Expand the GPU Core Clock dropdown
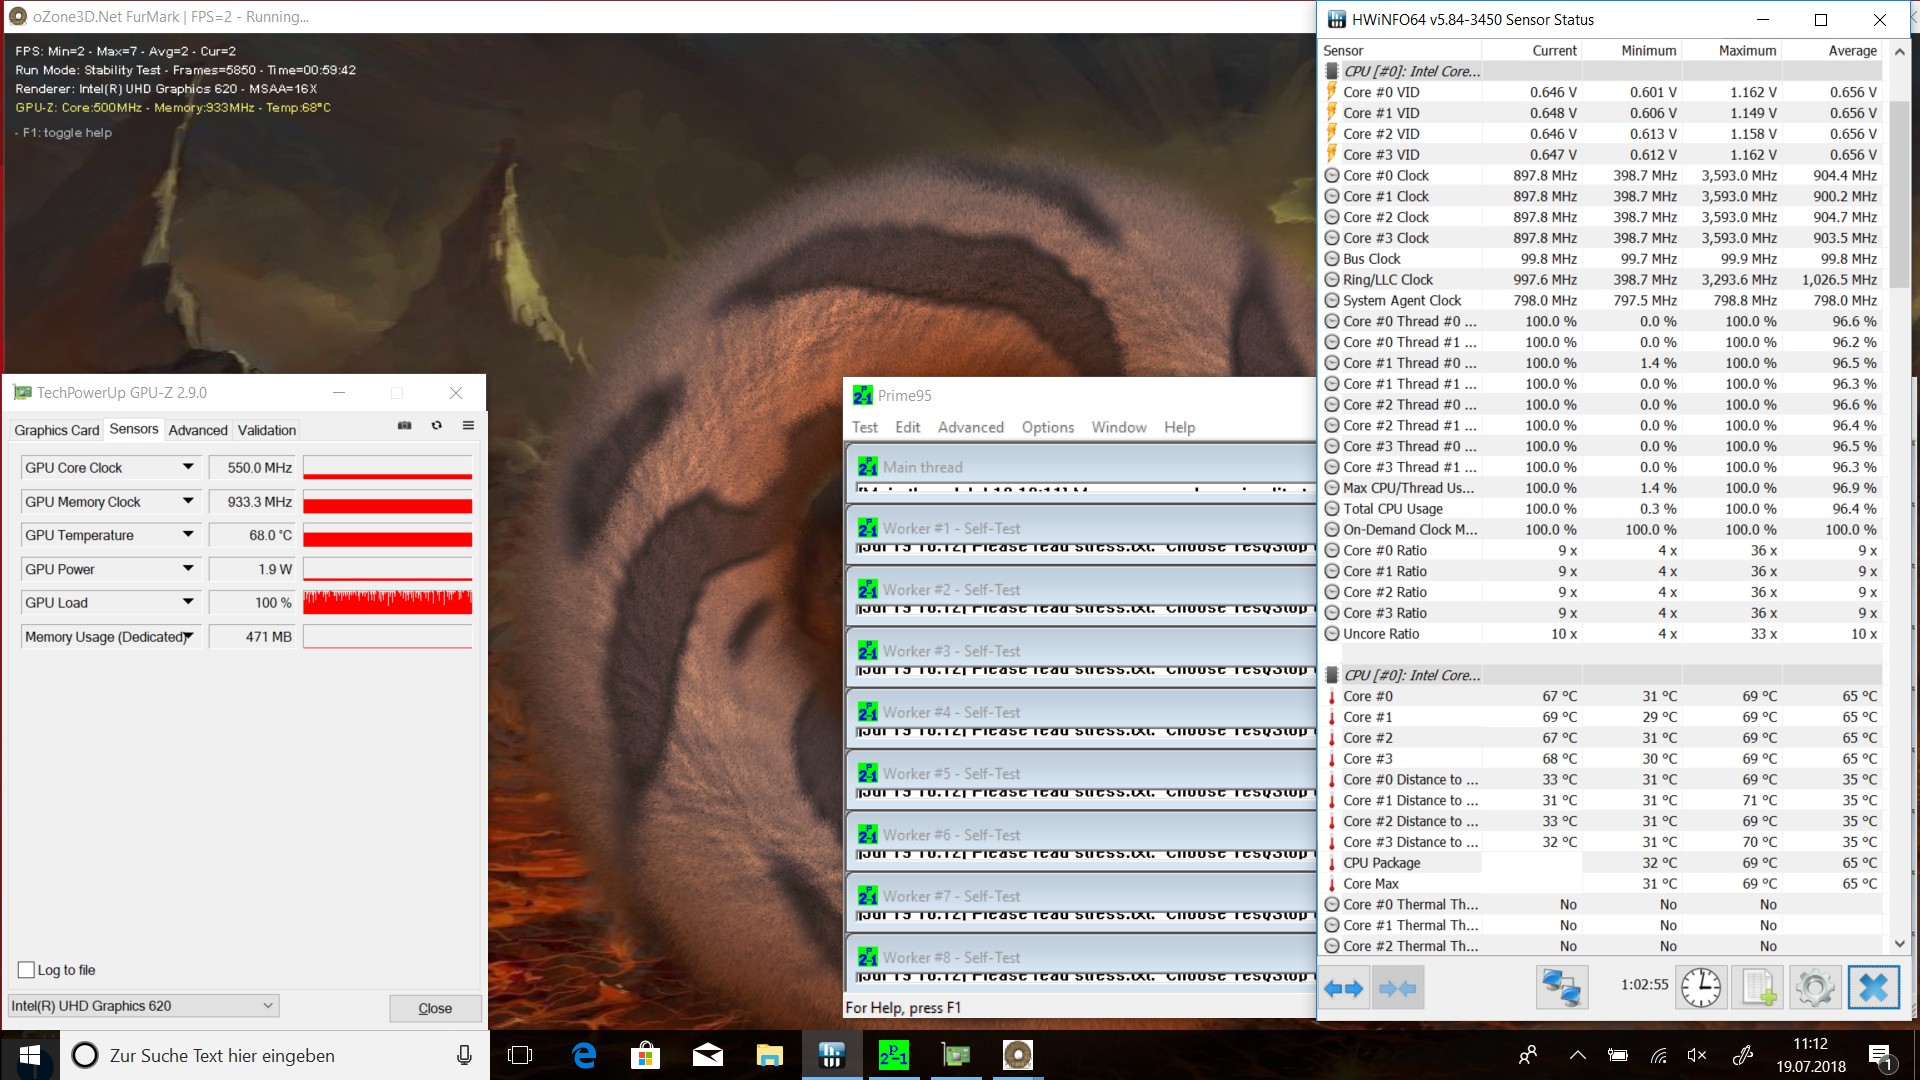 188,467
